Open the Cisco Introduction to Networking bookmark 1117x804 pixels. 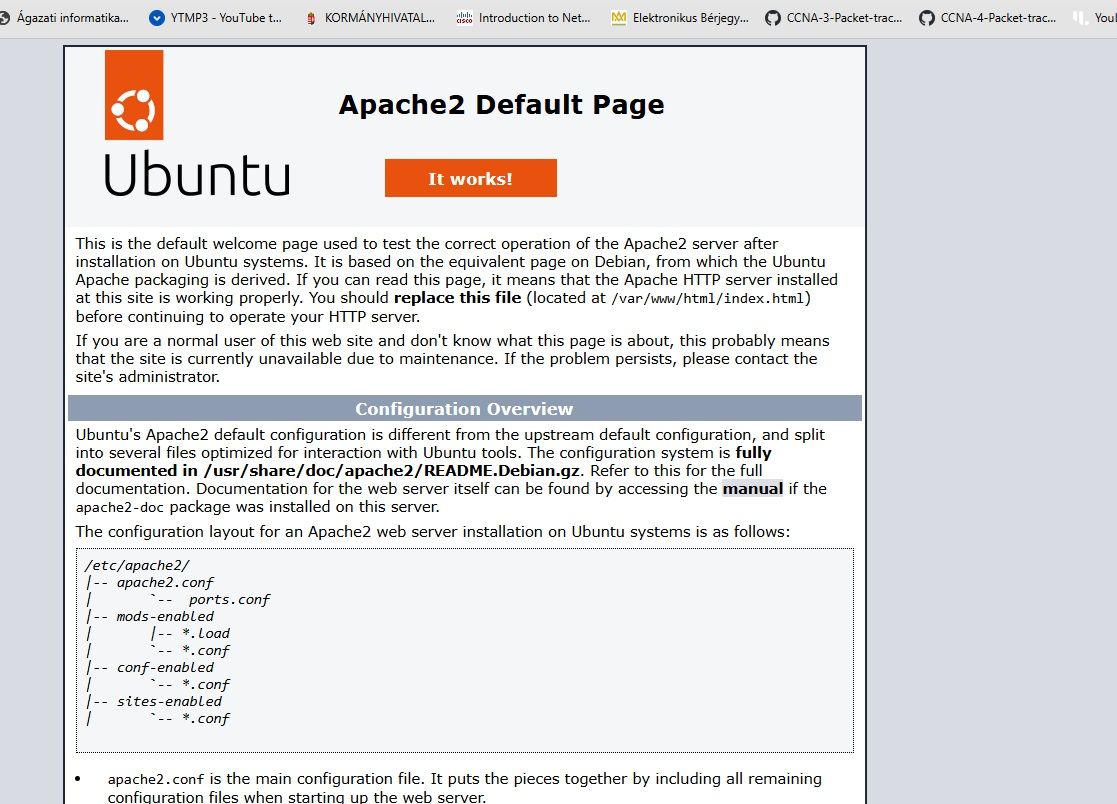[523, 17]
